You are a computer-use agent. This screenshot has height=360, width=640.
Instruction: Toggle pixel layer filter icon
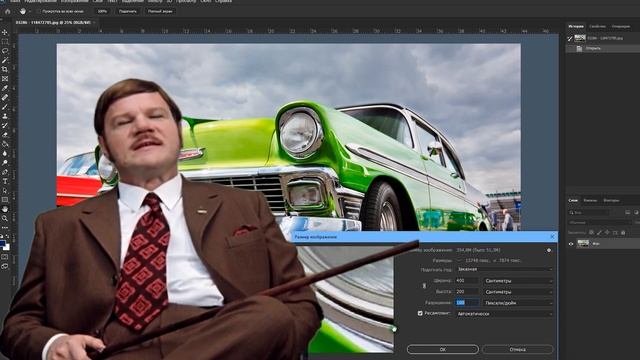point(628,212)
